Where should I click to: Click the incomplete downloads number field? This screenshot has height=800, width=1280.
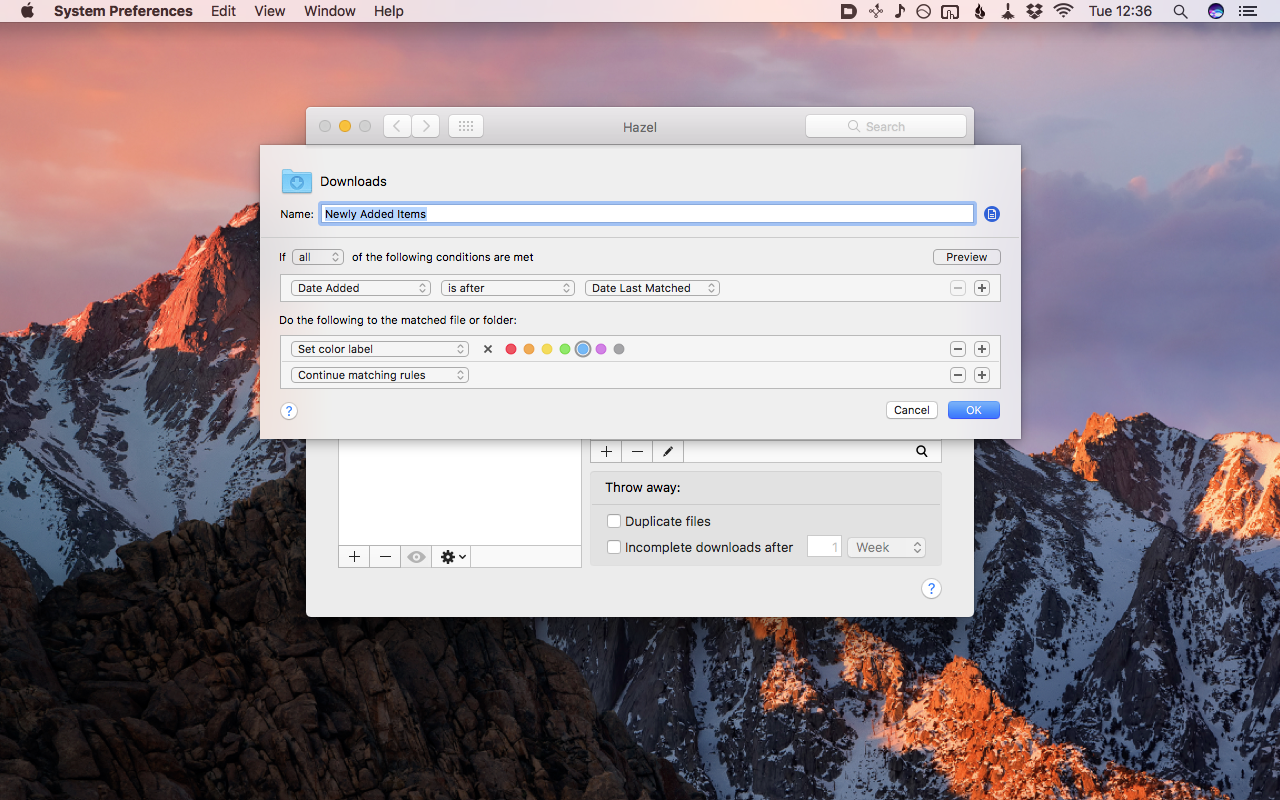tap(824, 547)
